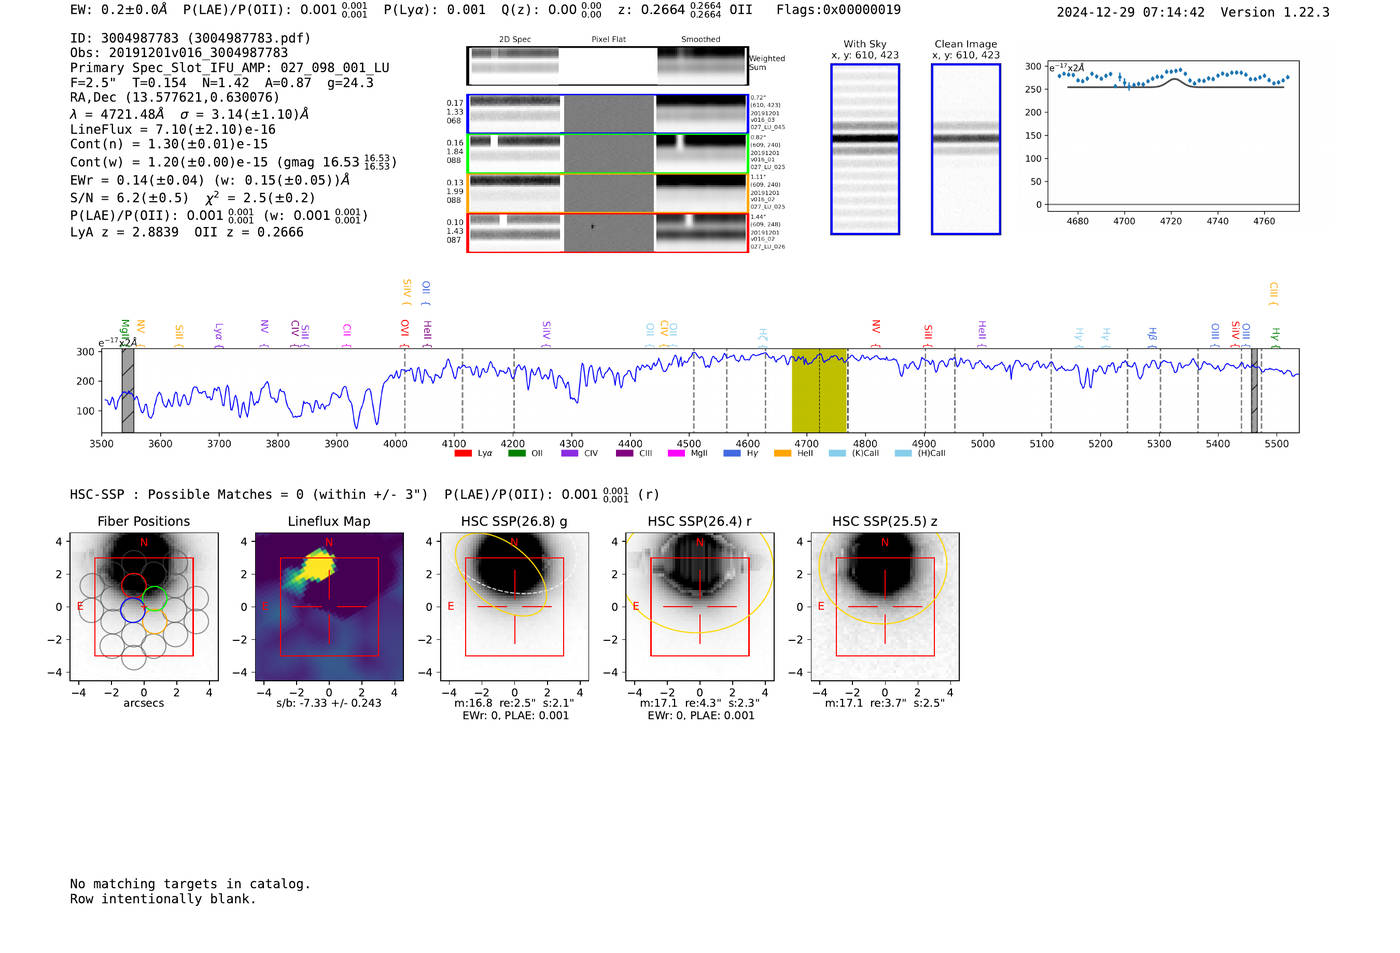Click the Flags:0x00000019 text
The height and width of the screenshot is (953, 1400).
tap(838, 10)
